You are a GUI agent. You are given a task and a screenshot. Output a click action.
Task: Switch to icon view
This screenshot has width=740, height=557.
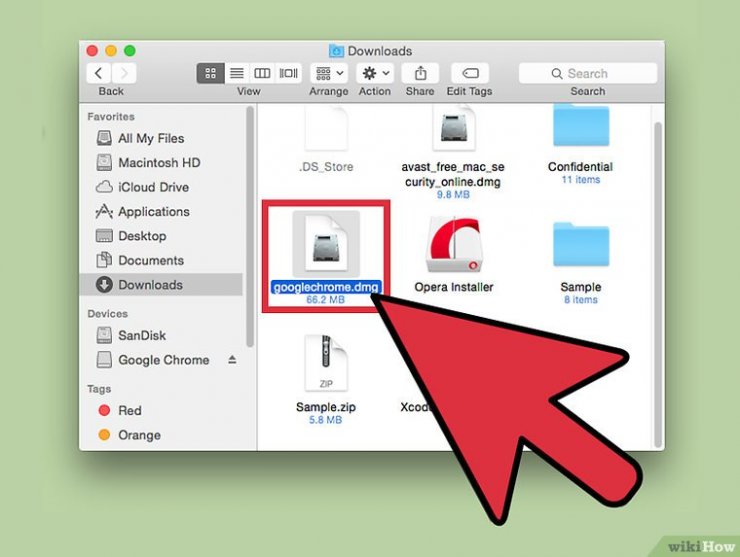[x=210, y=73]
